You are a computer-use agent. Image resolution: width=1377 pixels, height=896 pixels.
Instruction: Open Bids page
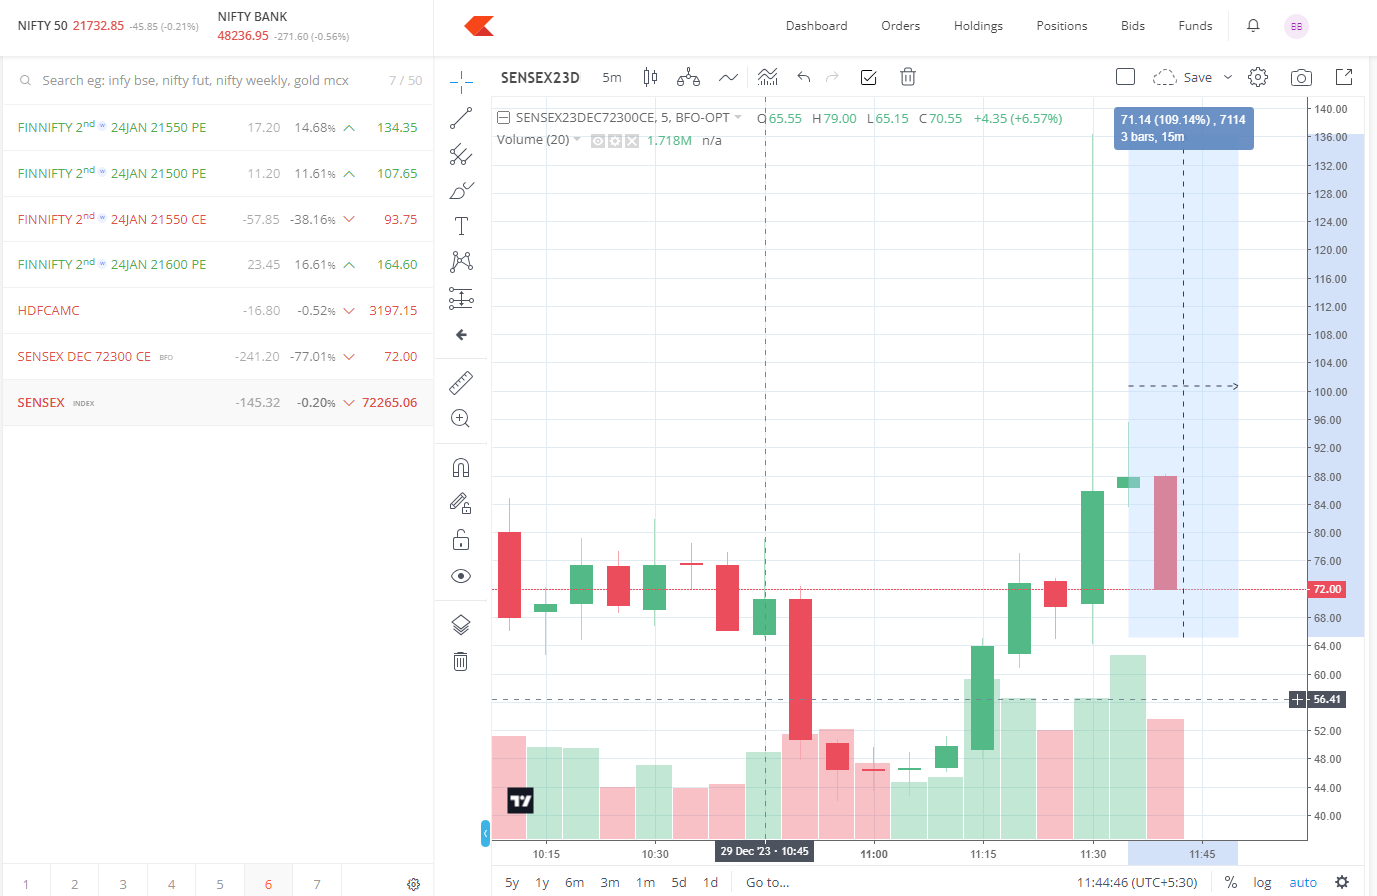(x=1132, y=26)
